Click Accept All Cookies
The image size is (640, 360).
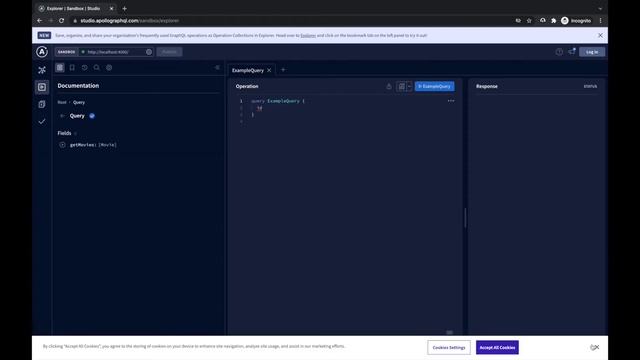[x=497, y=347]
